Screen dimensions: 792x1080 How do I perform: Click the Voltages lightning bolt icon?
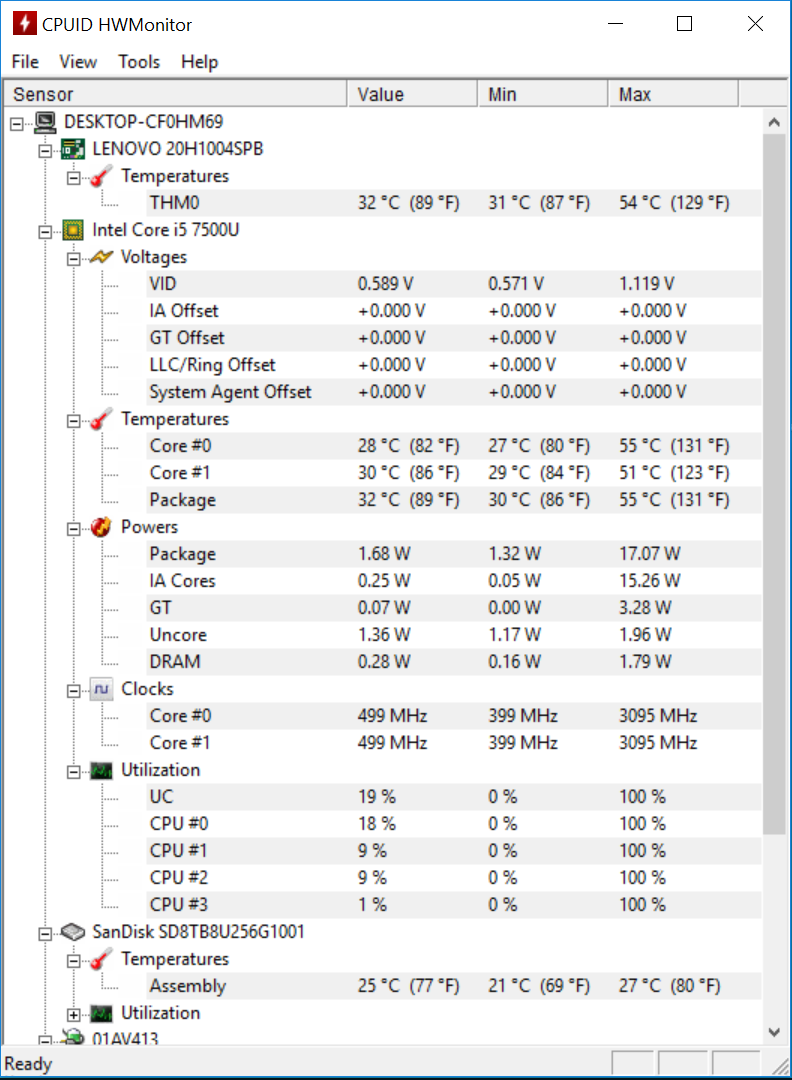101,258
